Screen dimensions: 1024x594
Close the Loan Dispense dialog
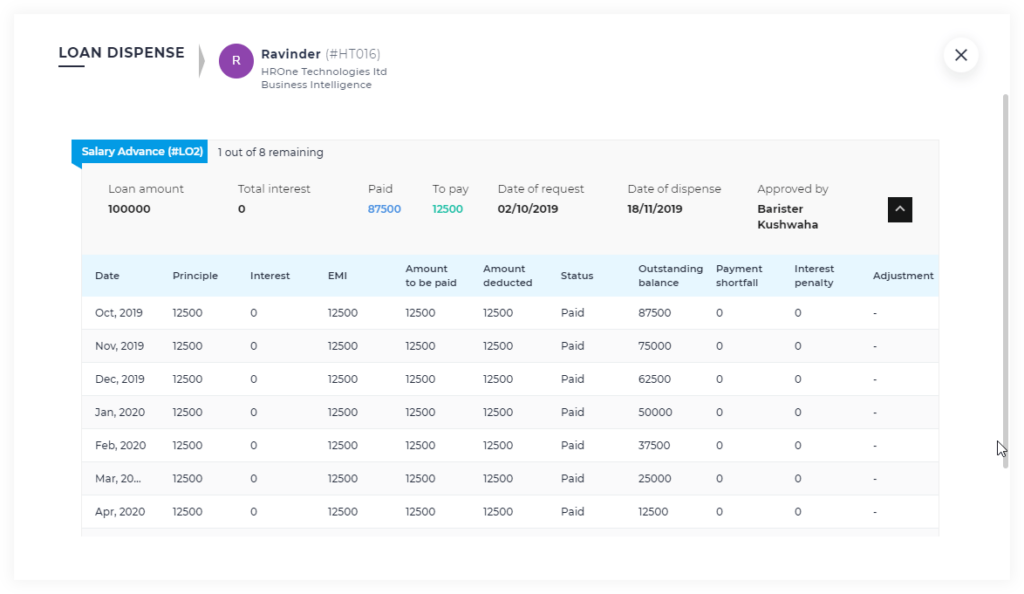[x=960, y=55]
